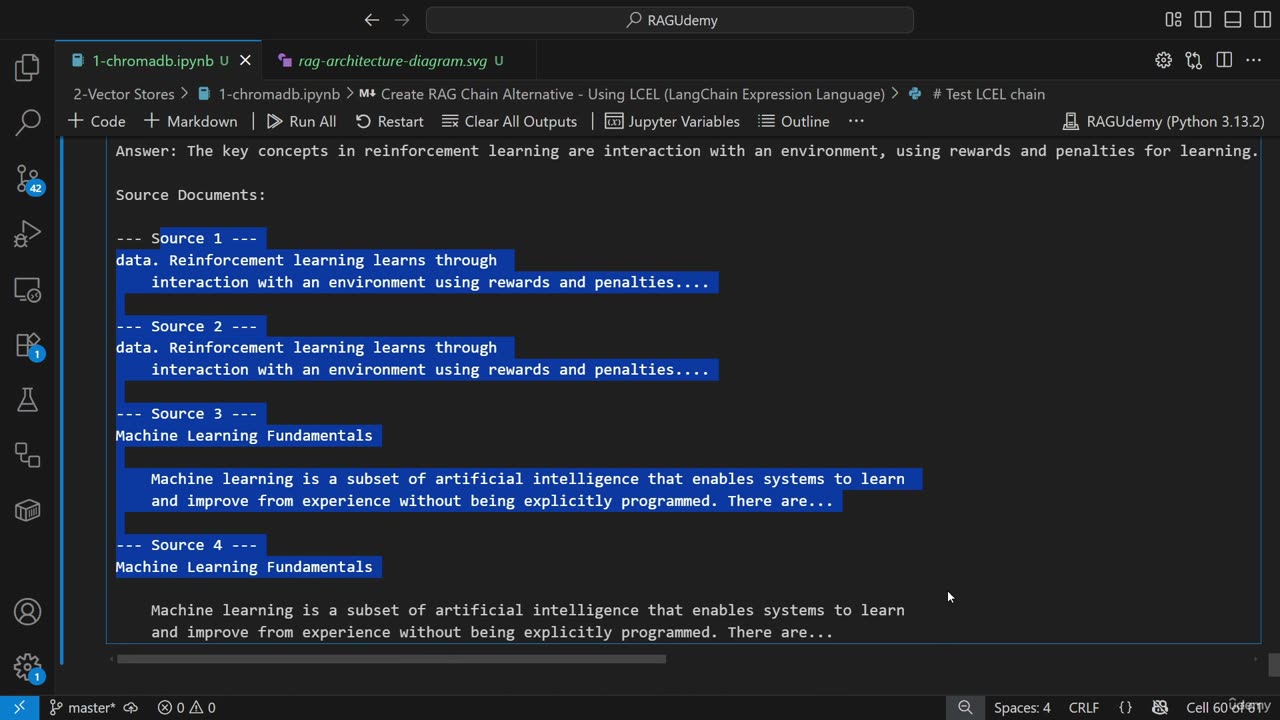Click the Search magnifier in activity bar
The width and height of the screenshot is (1280, 720).
pos(27,123)
